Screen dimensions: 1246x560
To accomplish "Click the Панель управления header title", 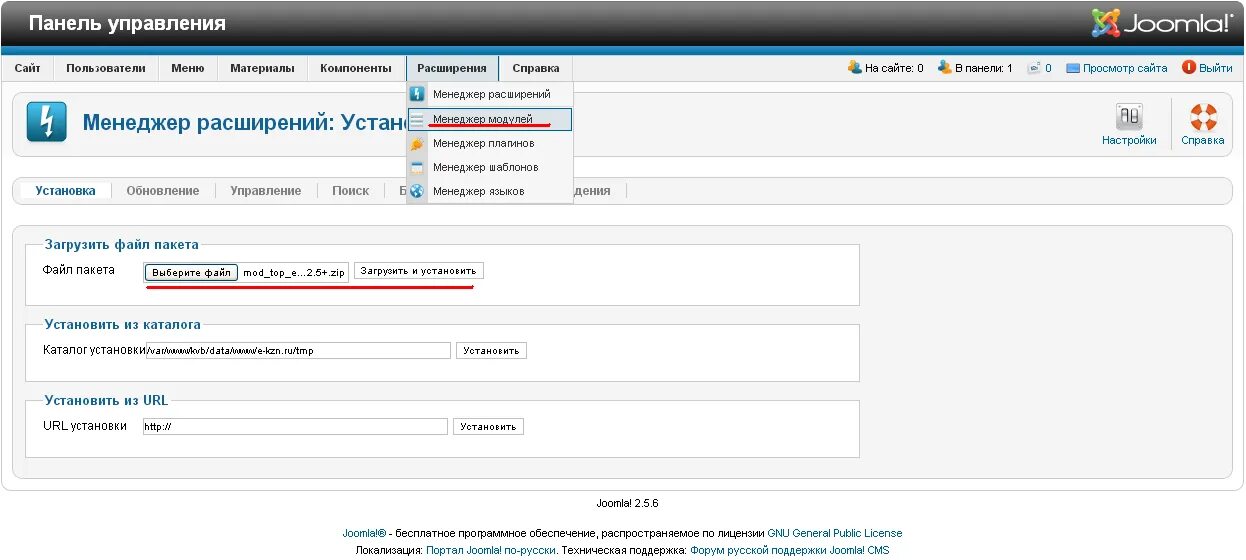I will pyautogui.click(x=127, y=23).
